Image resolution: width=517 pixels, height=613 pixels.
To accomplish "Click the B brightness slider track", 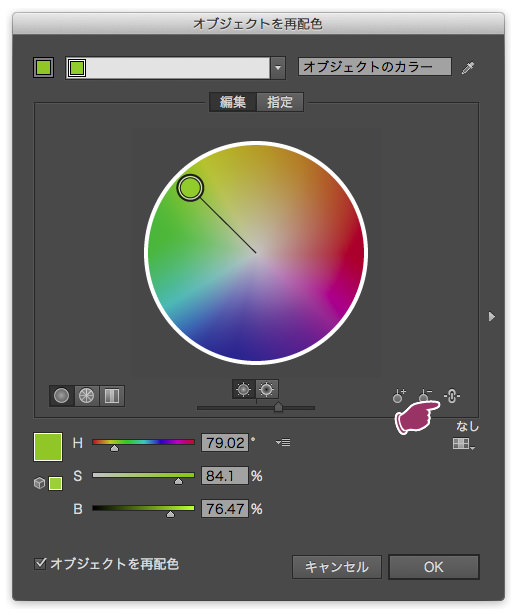I will [144, 508].
